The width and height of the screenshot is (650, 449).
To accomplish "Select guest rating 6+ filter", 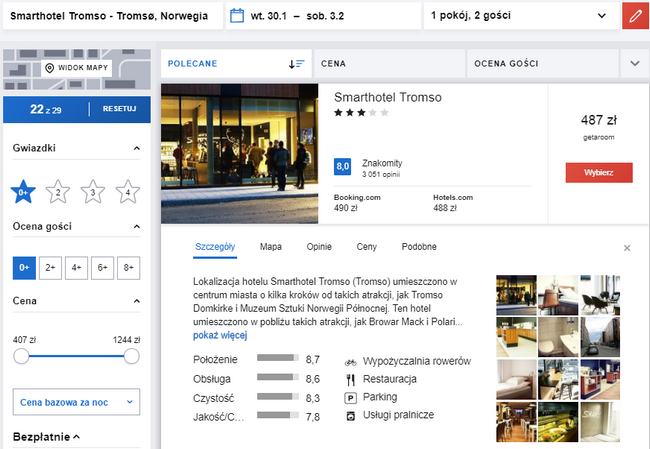I will (x=102, y=268).
